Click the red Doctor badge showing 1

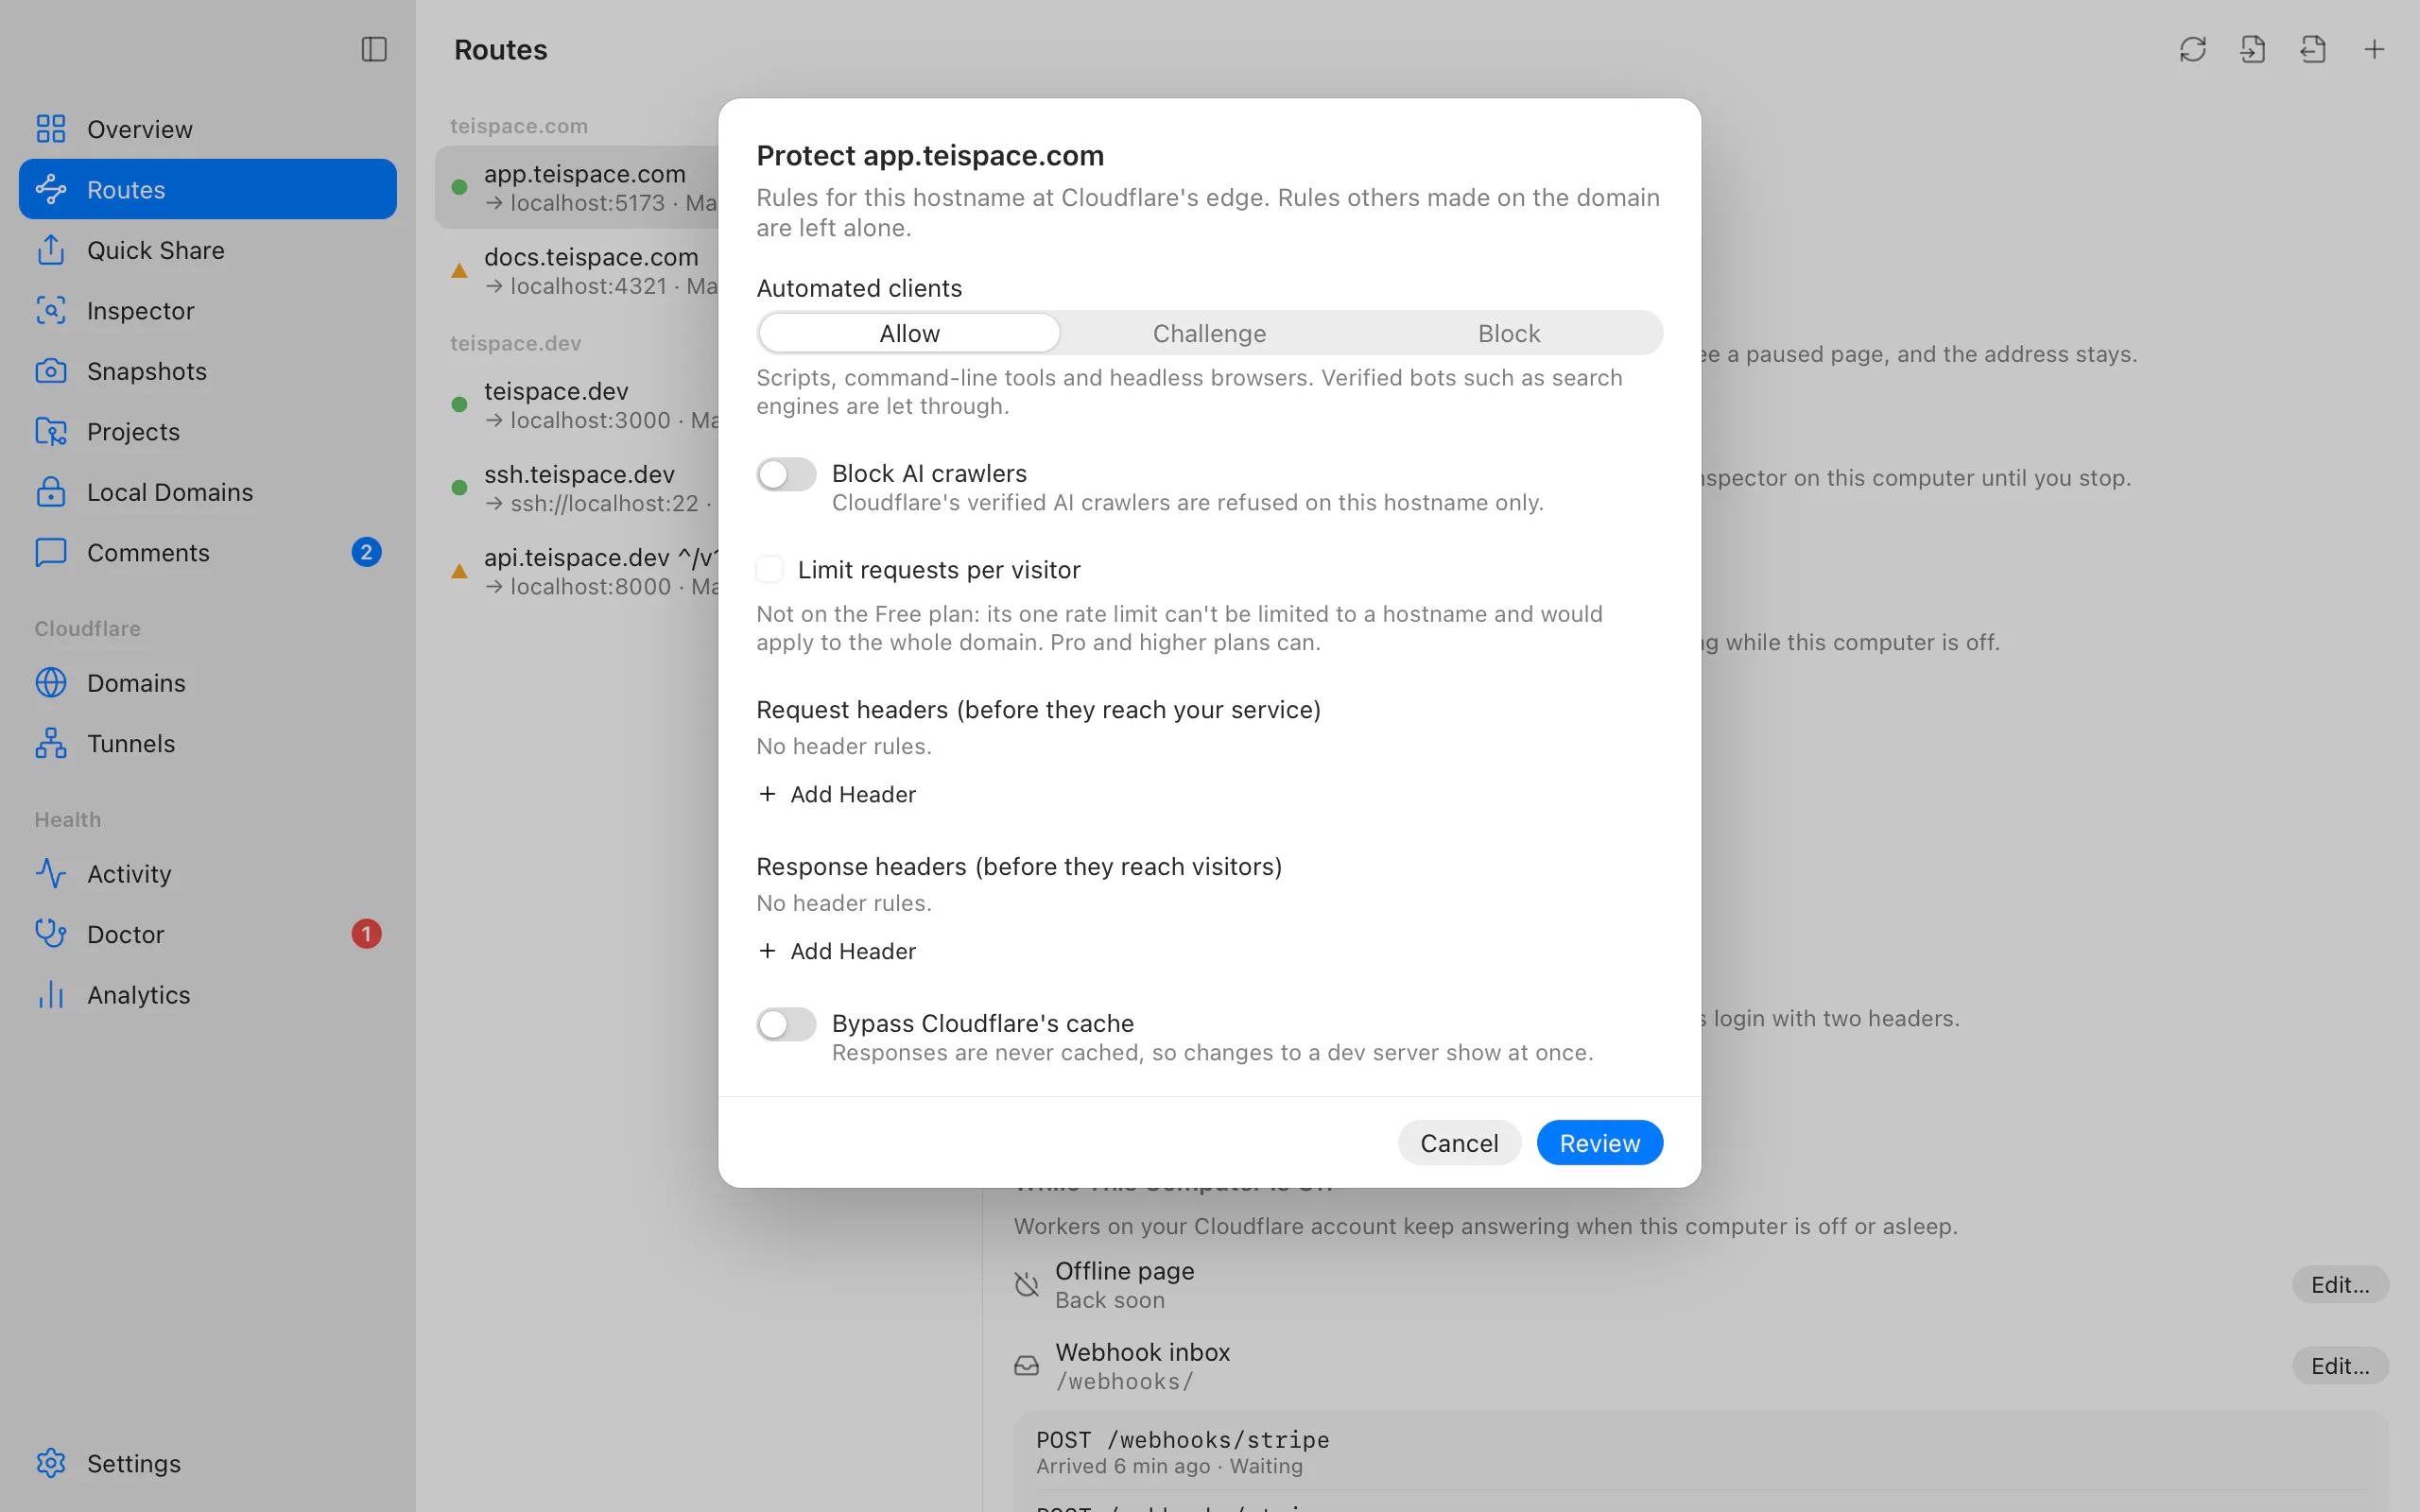pyautogui.click(x=366, y=934)
